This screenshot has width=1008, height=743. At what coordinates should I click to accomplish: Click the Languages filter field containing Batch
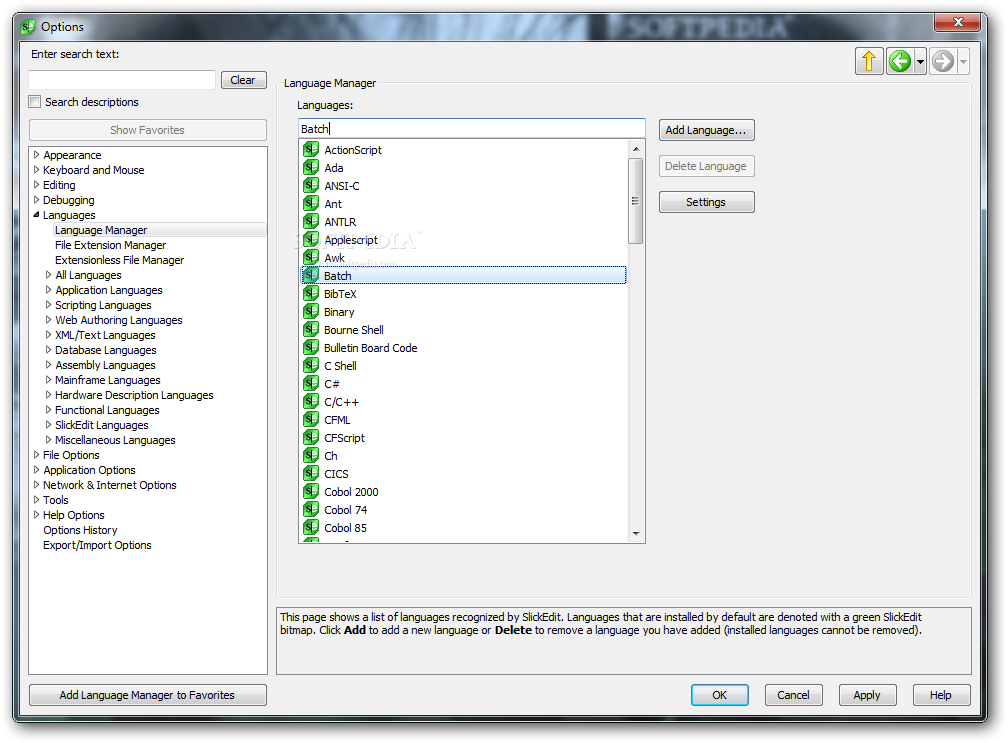471,129
